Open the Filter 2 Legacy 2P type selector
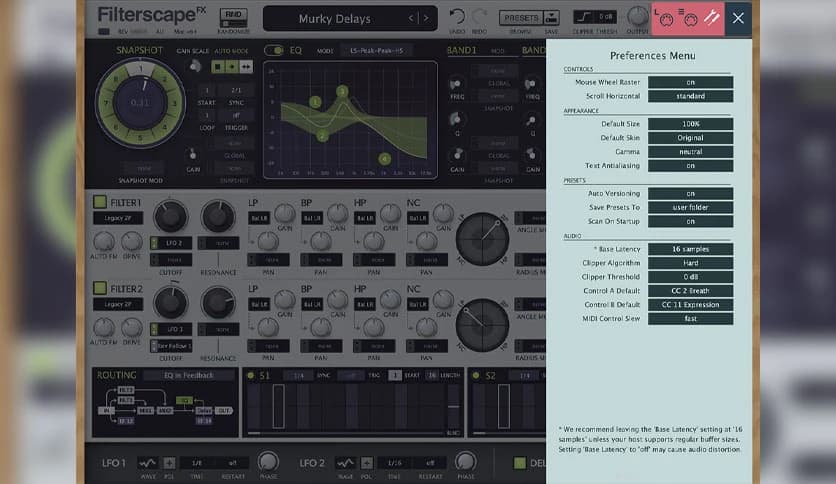This screenshot has height=484, width=836. pyautogui.click(x=118, y=304)
